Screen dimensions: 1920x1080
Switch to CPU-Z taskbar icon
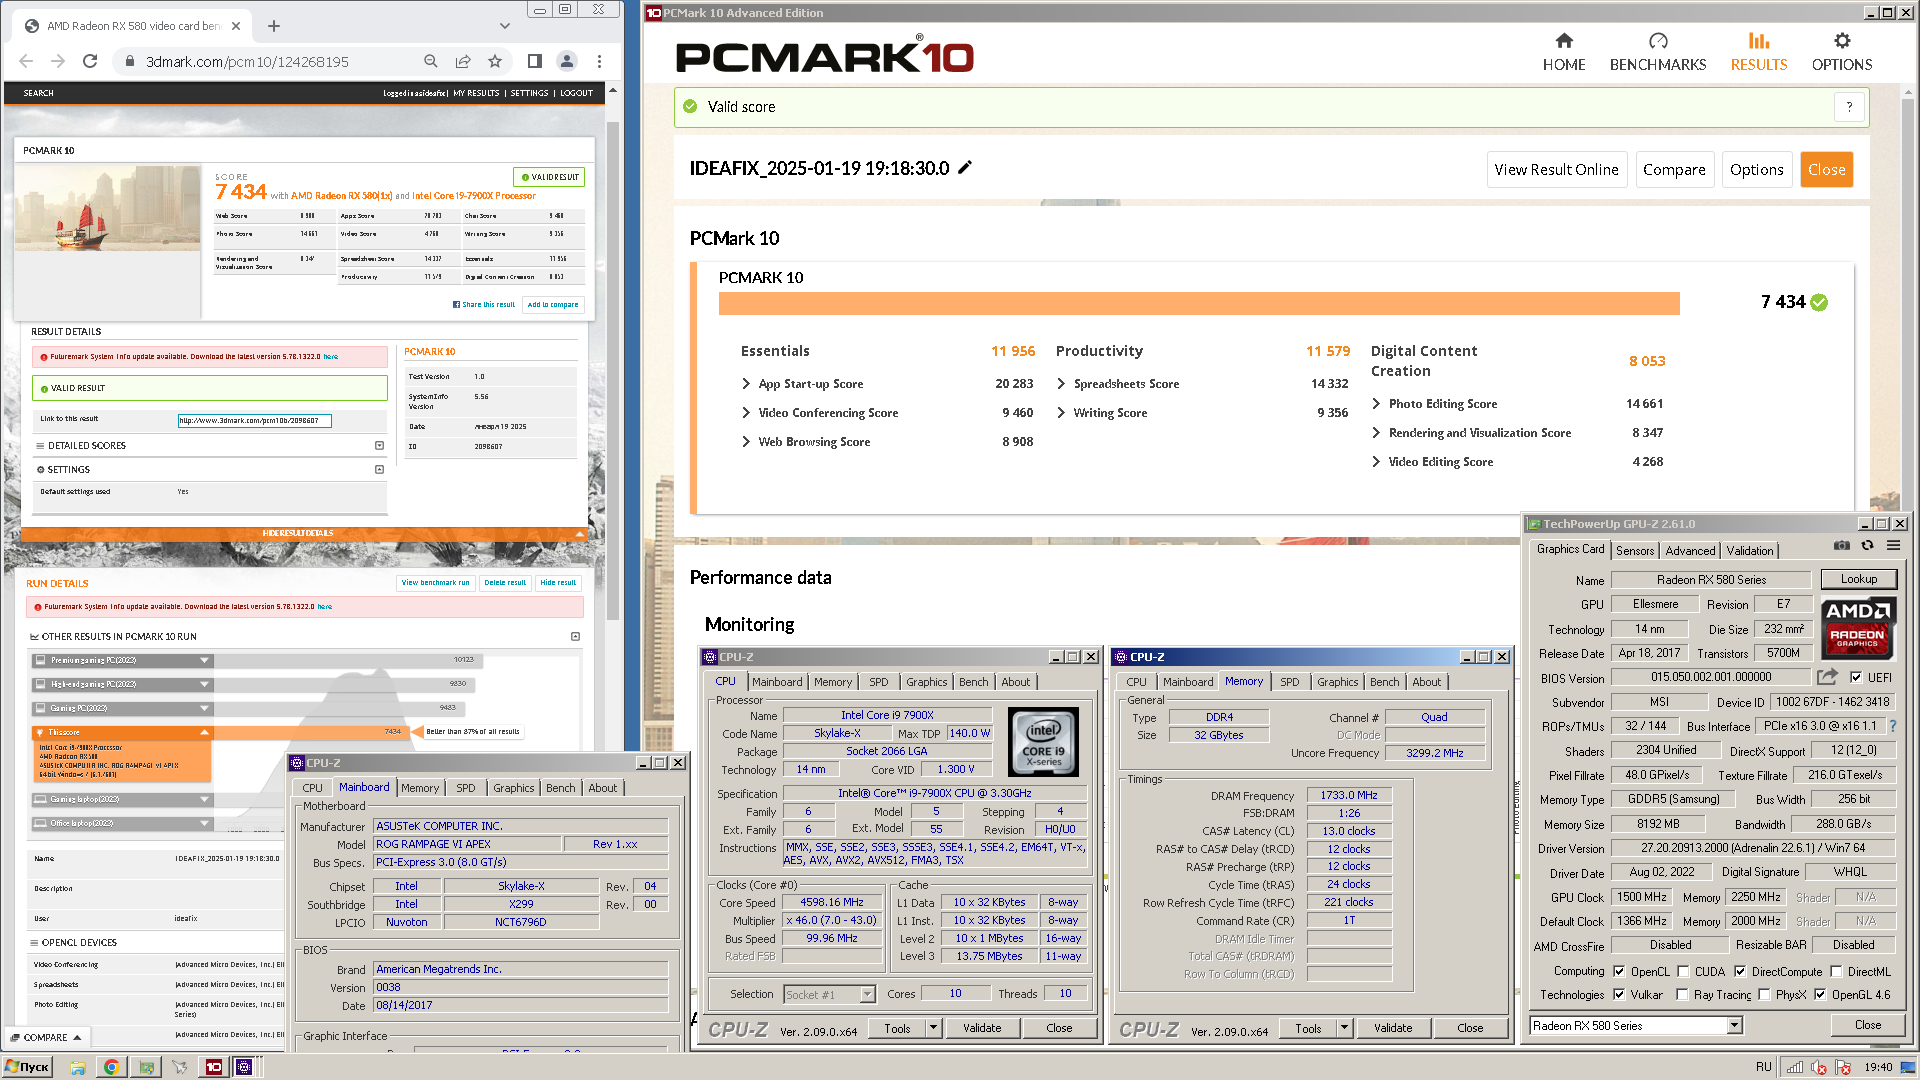click(244, 1067)
